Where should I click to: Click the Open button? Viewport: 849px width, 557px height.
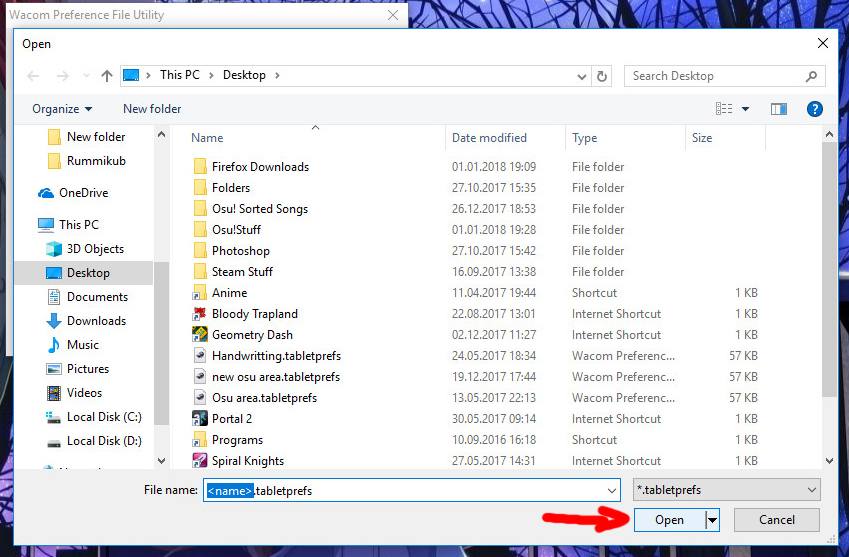669,520
